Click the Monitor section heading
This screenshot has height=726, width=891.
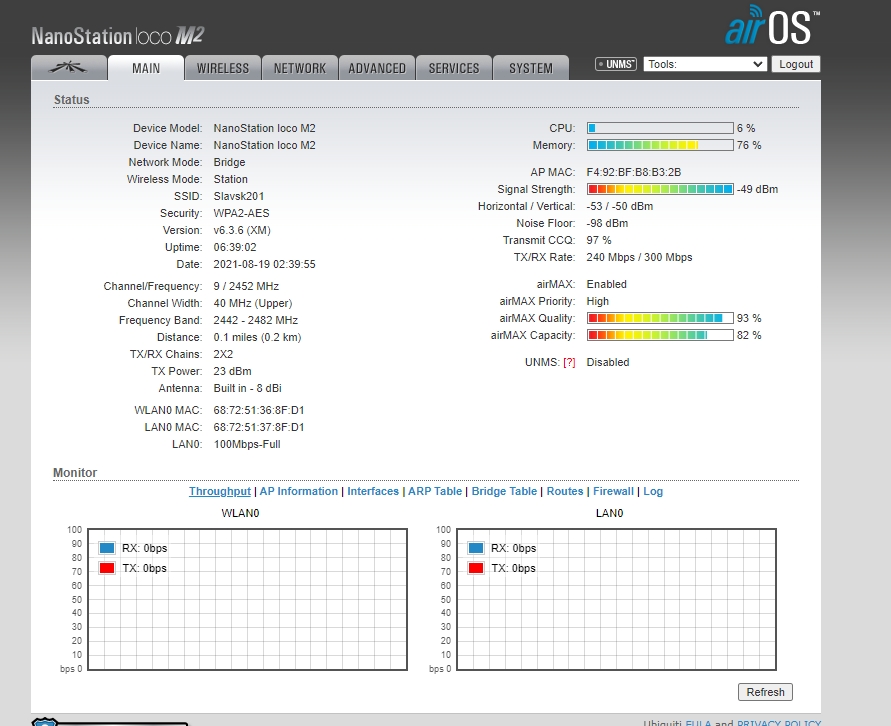[75, 473]
